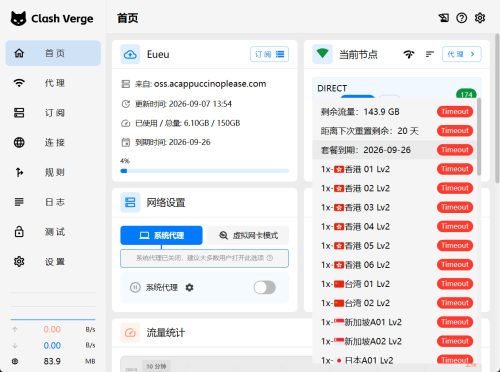Screen dimensions: 500x372
Task: Click the 0.00 upload speed value
Action: pyautogui.click(x=52, y=329)
